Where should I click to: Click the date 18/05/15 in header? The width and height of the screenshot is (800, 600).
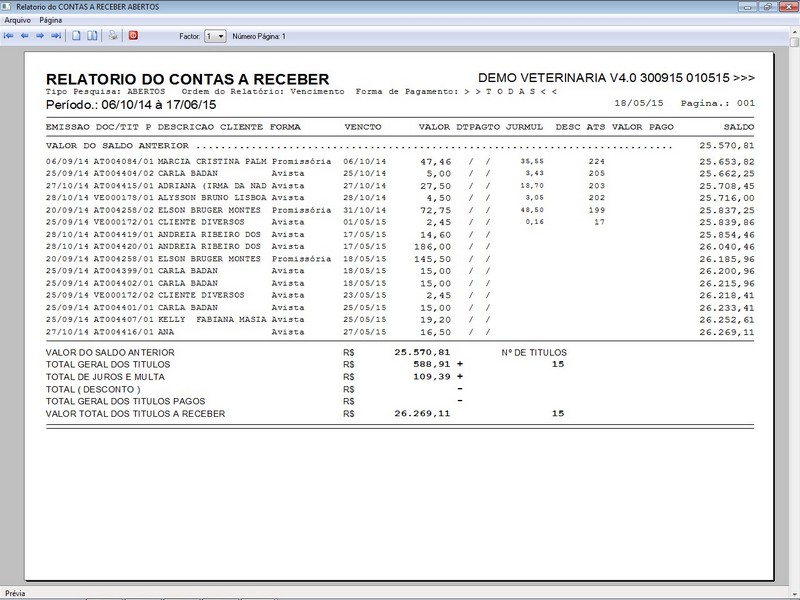(x=639, y=103)
